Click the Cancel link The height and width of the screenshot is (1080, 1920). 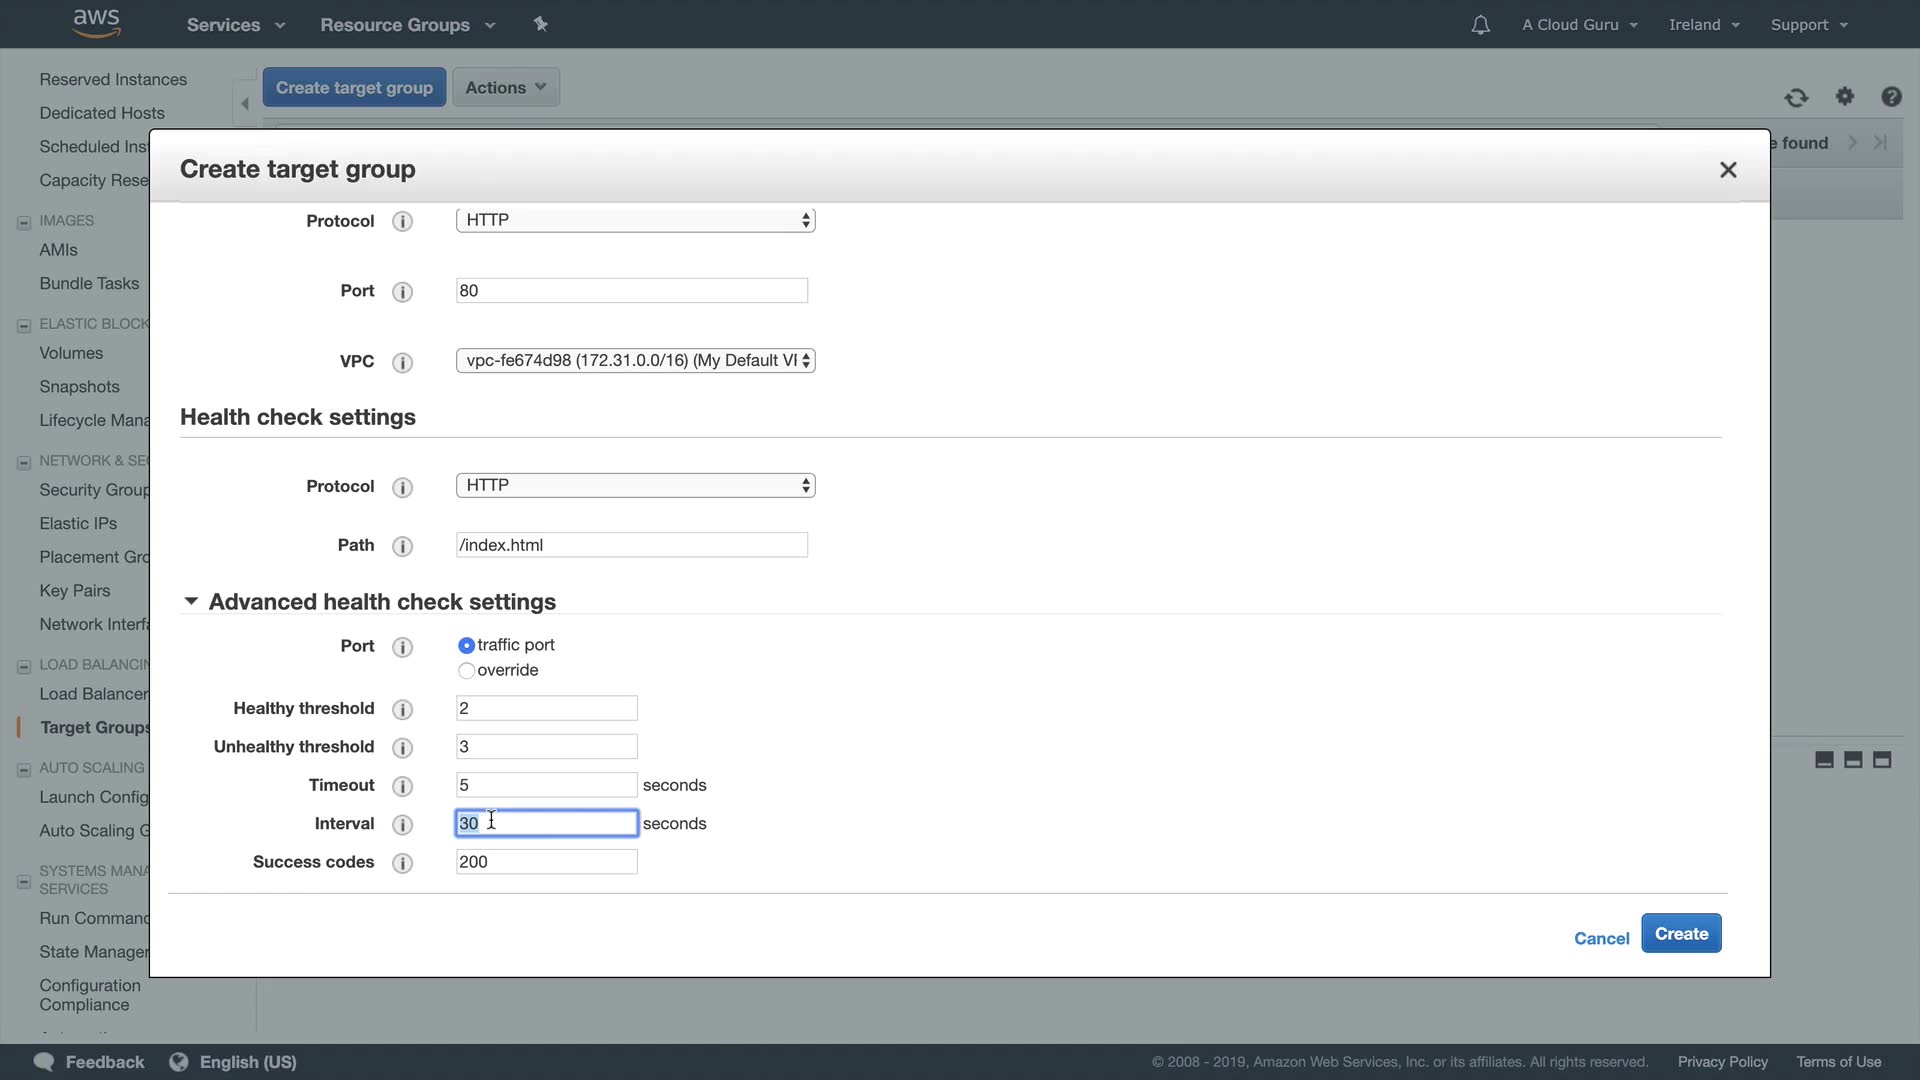tap(1601, 938)
